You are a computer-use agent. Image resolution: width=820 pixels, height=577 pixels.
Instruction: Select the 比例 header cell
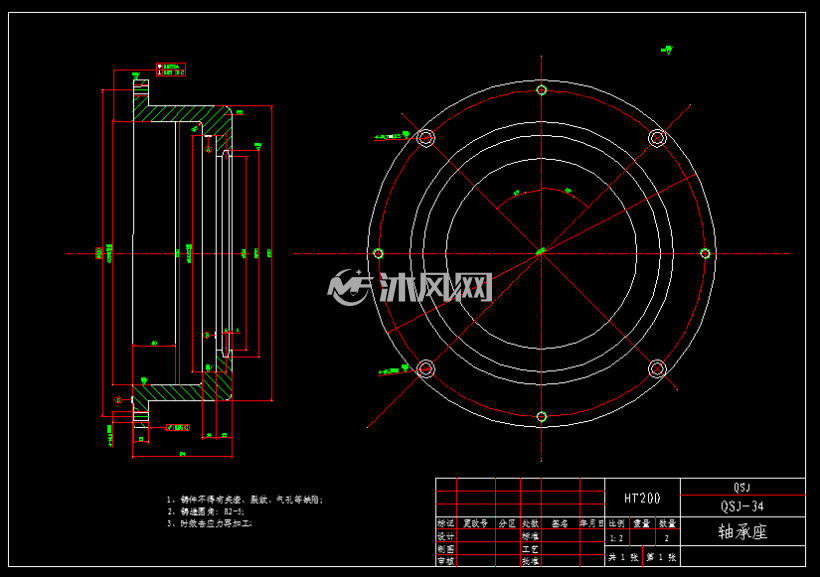point(617,523)
